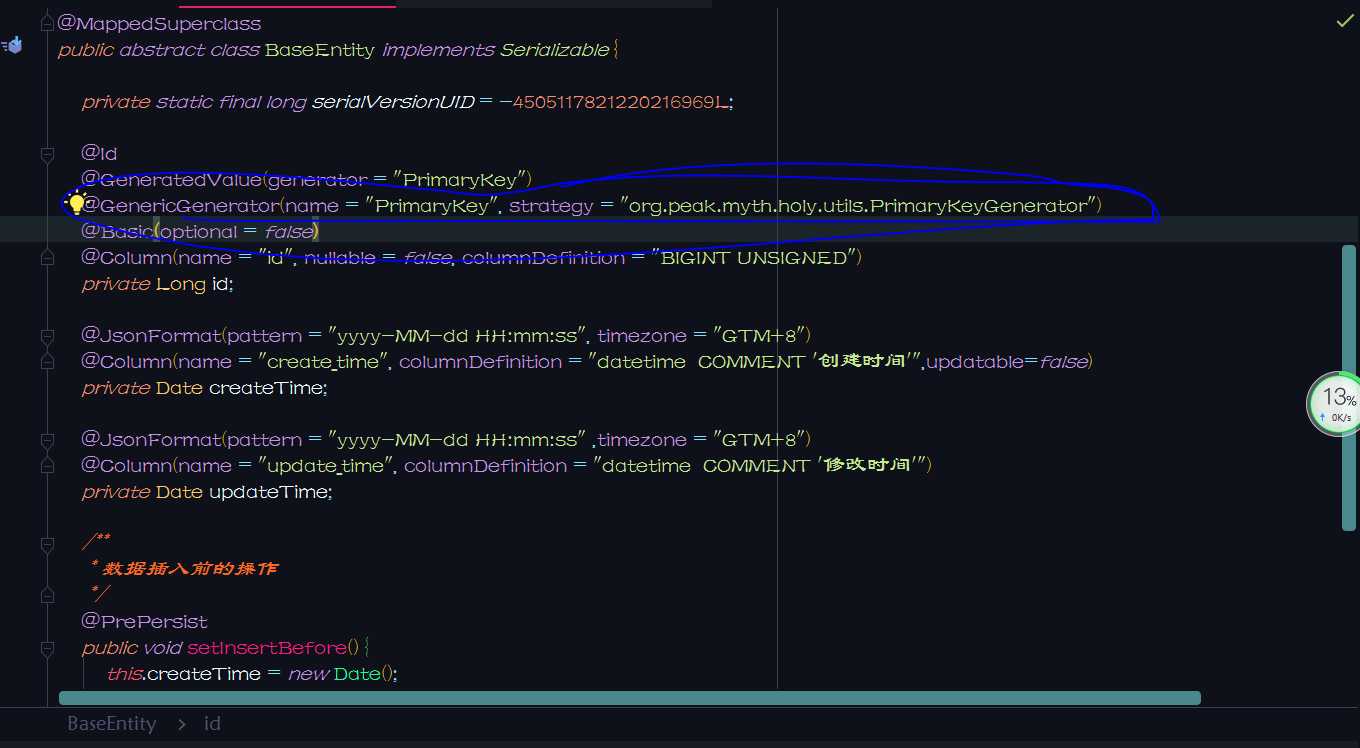Click the @GeneratedValue annotation
This screenshot has height=748, width=1360.
coord(172,179)
